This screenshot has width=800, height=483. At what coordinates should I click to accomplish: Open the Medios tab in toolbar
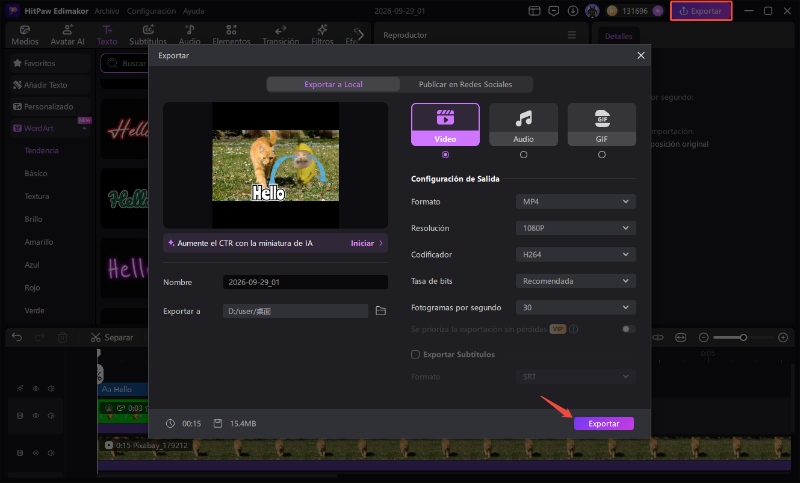25,35
